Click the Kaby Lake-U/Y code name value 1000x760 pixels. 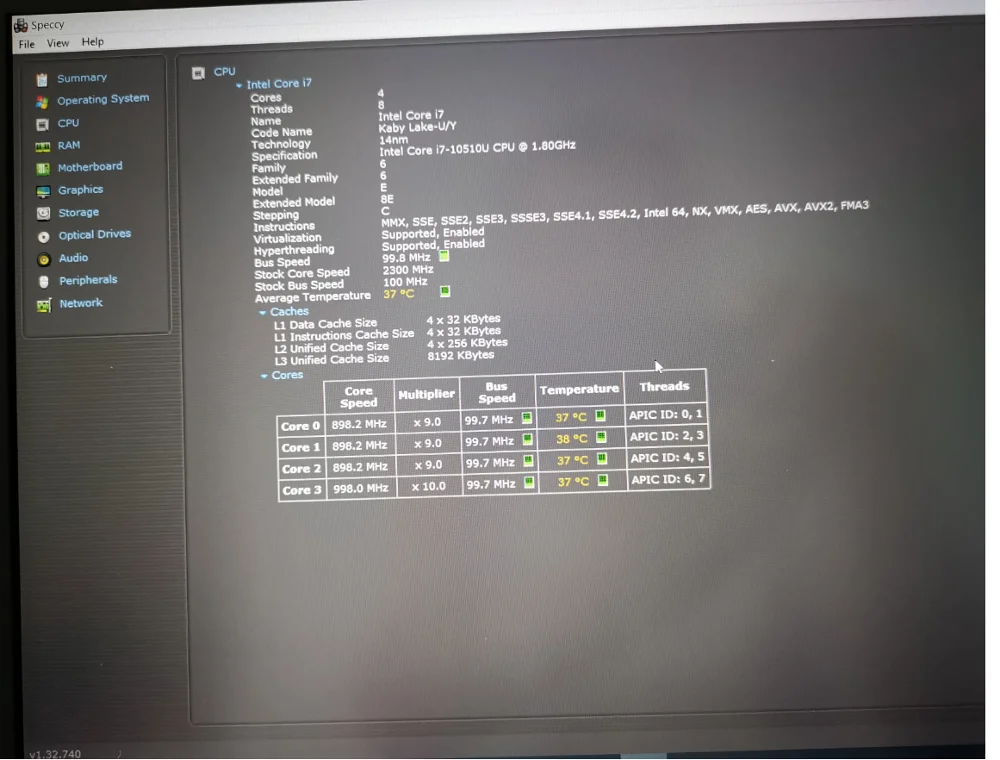click(x=418, y=128)
